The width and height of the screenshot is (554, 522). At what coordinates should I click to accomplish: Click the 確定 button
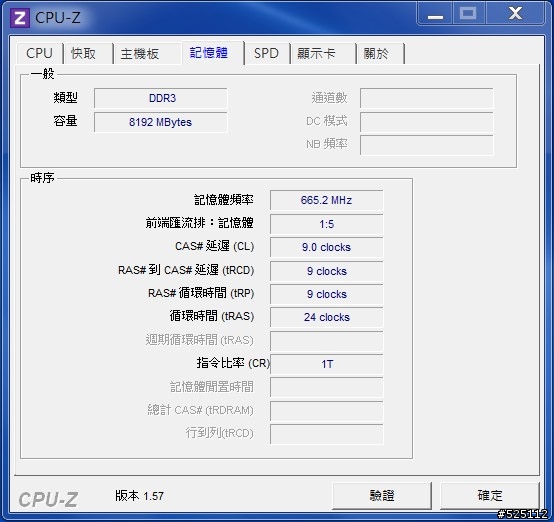click(x=490, y=495)
